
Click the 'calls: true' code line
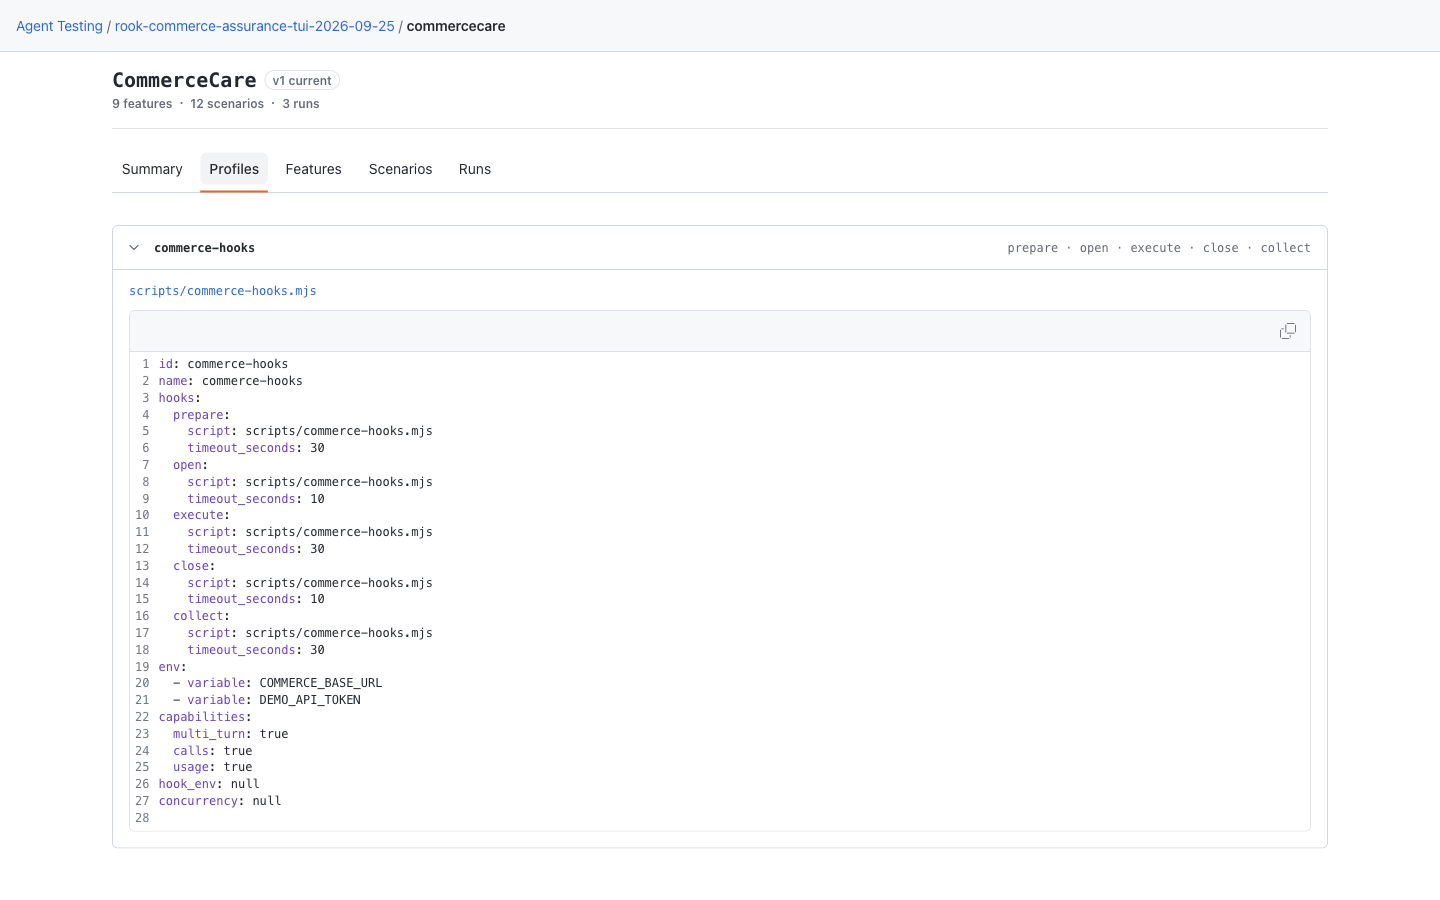pos(212,751)
